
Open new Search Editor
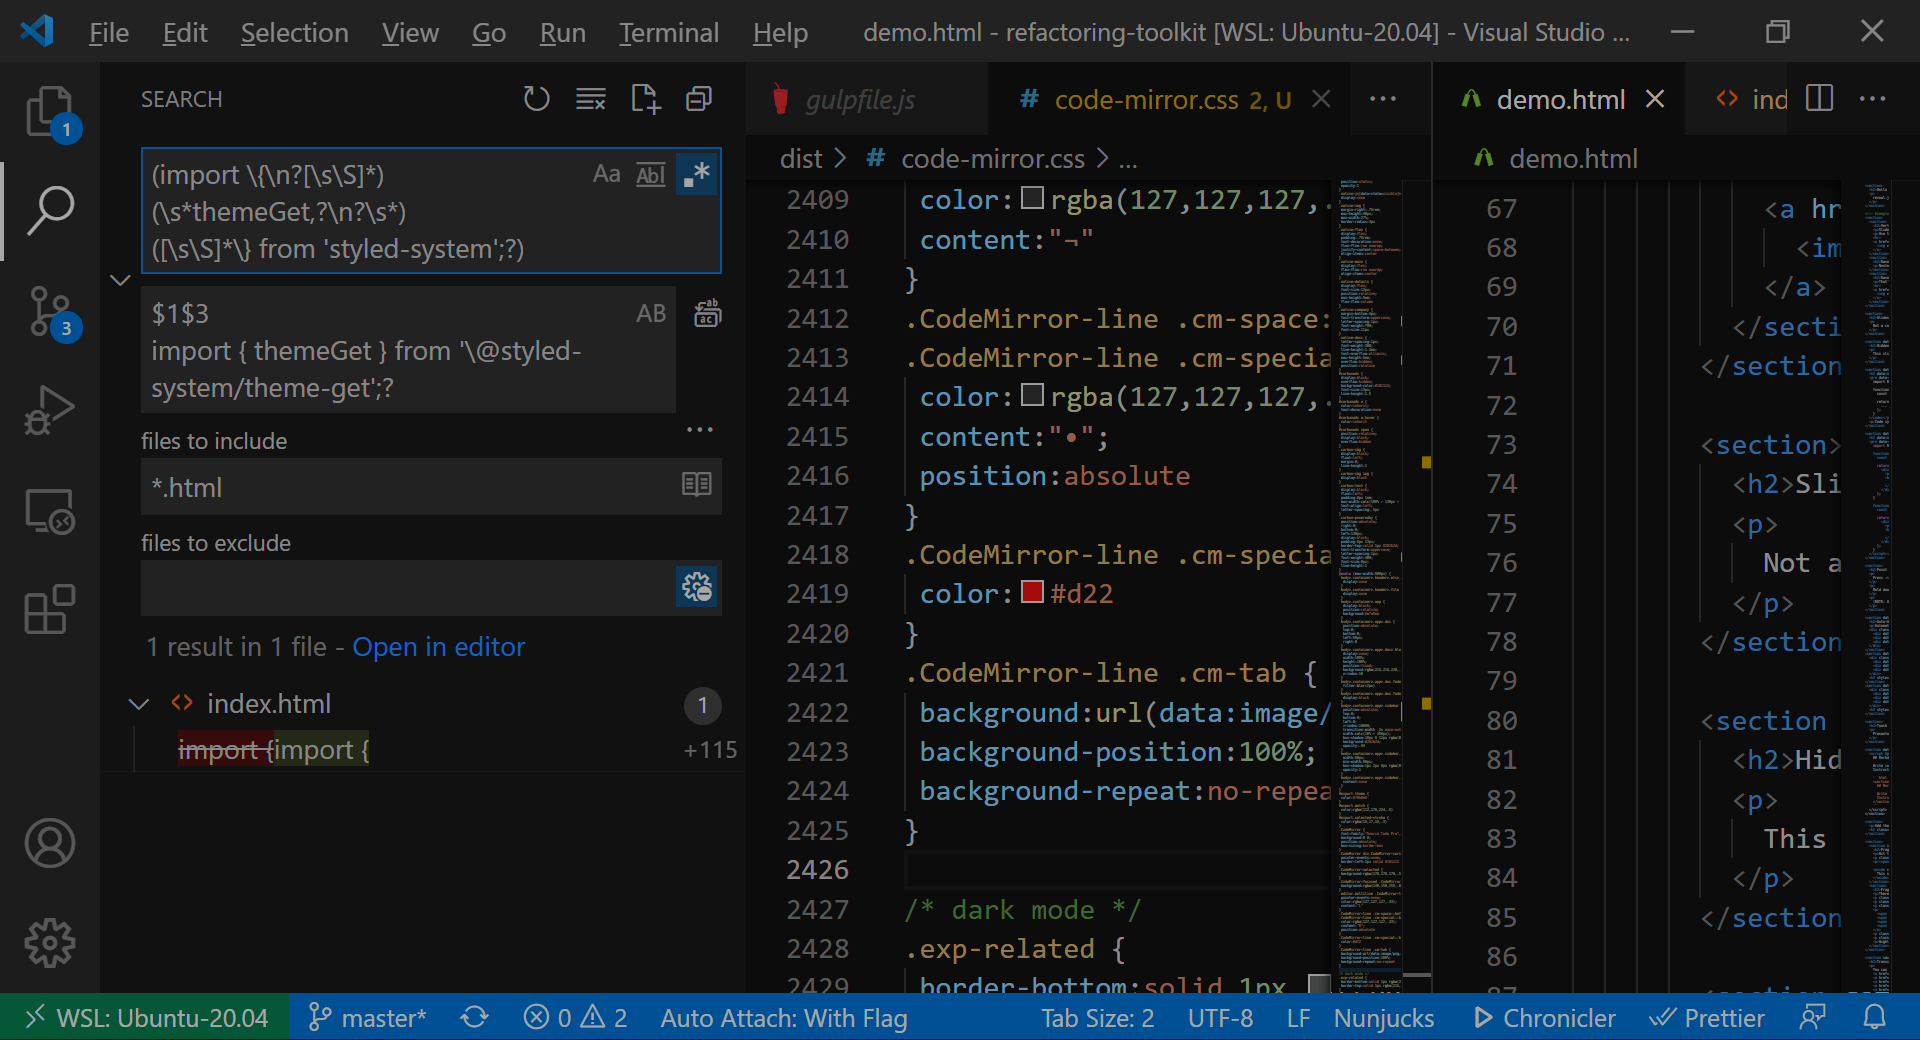coord(644,98)
